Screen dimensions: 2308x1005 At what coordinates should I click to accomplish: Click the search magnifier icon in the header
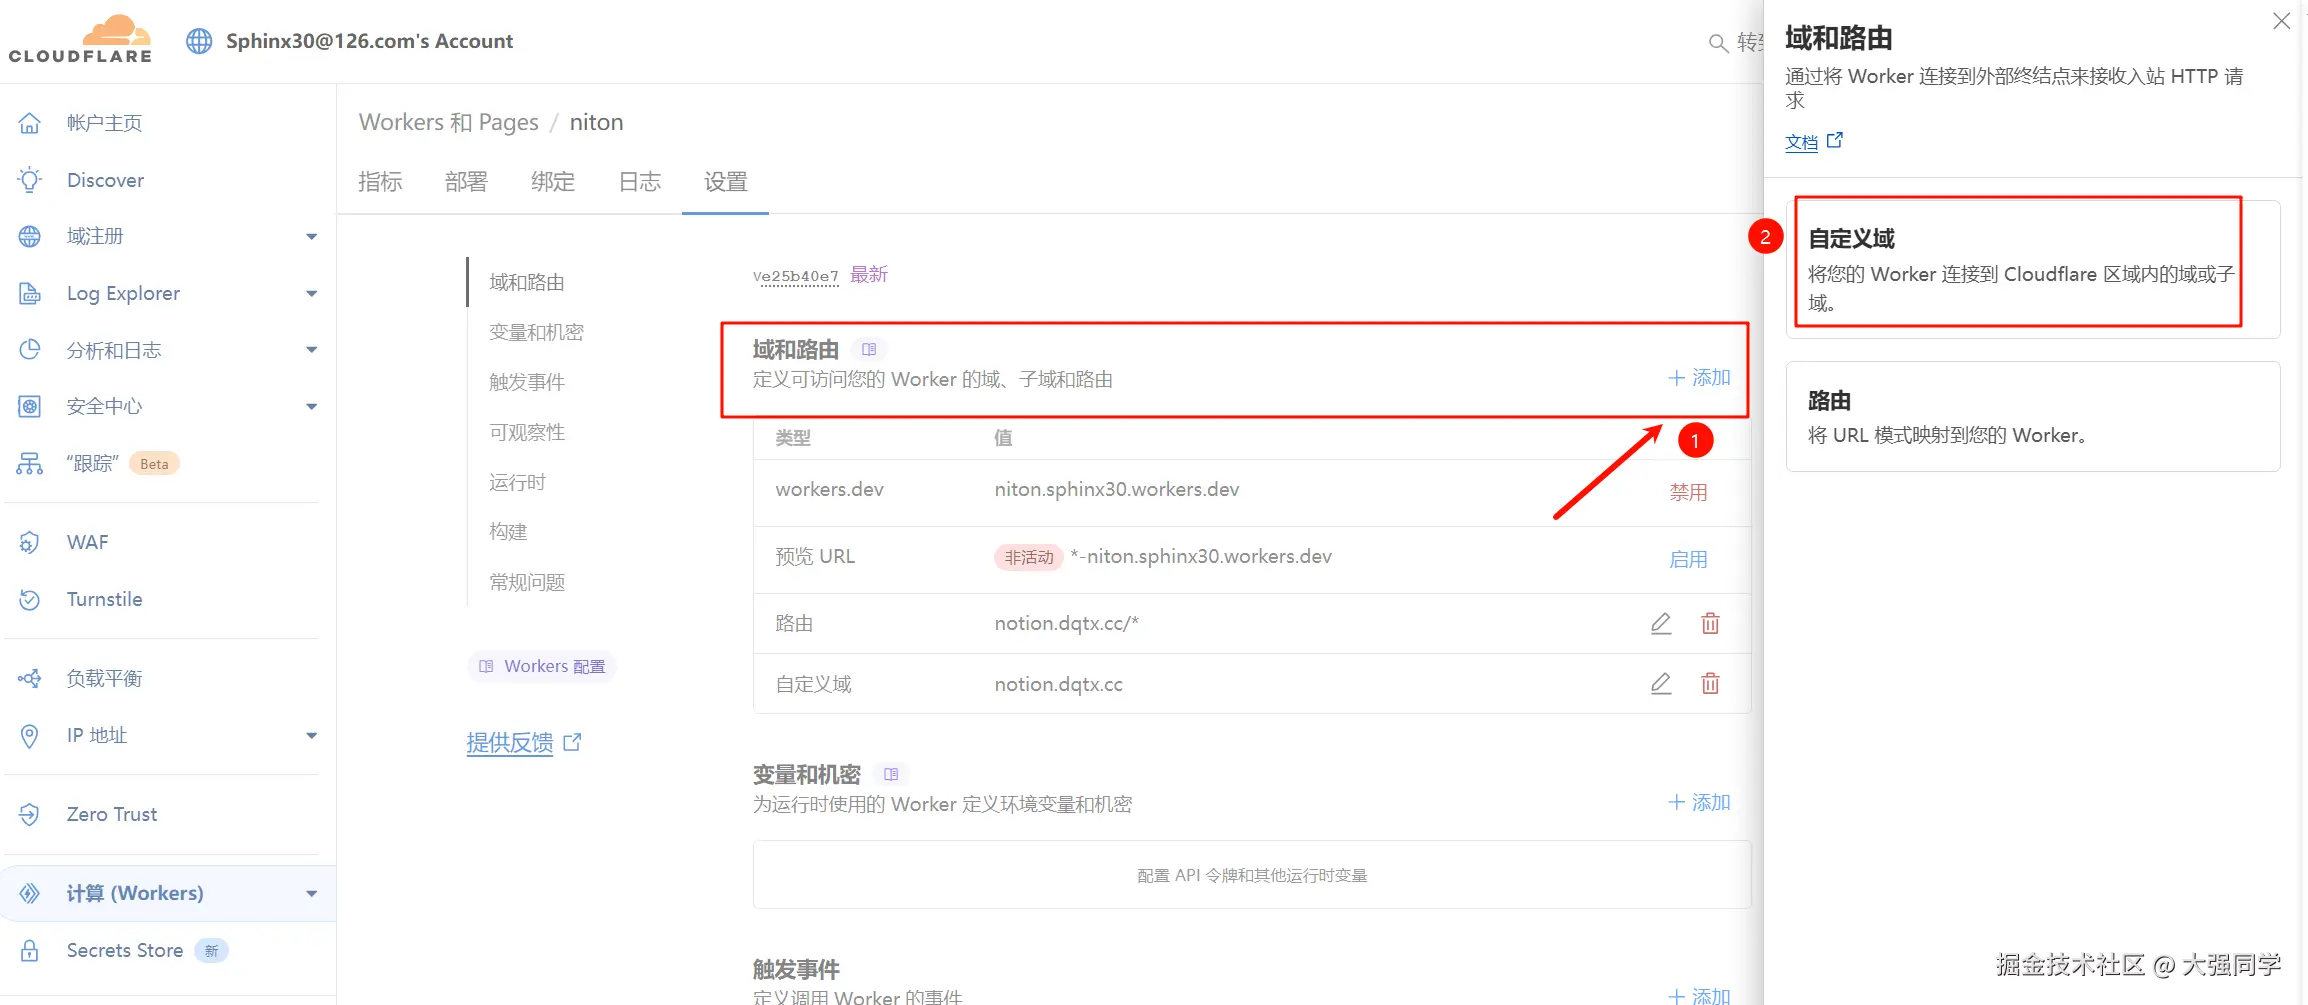[1718, 43]
